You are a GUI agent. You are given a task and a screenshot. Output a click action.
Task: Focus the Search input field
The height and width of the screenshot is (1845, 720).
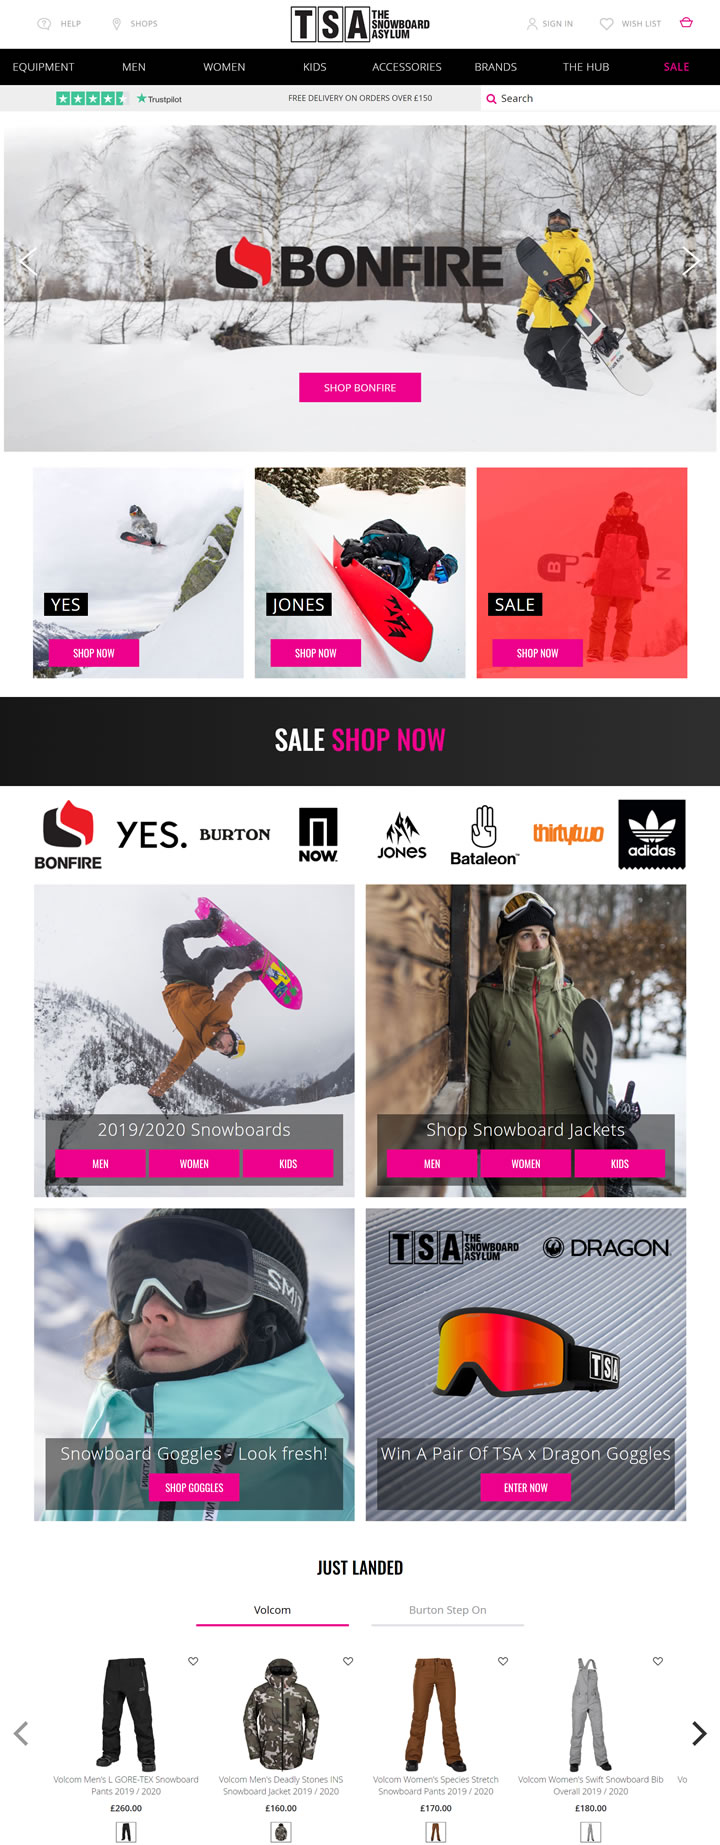point(600,98)
